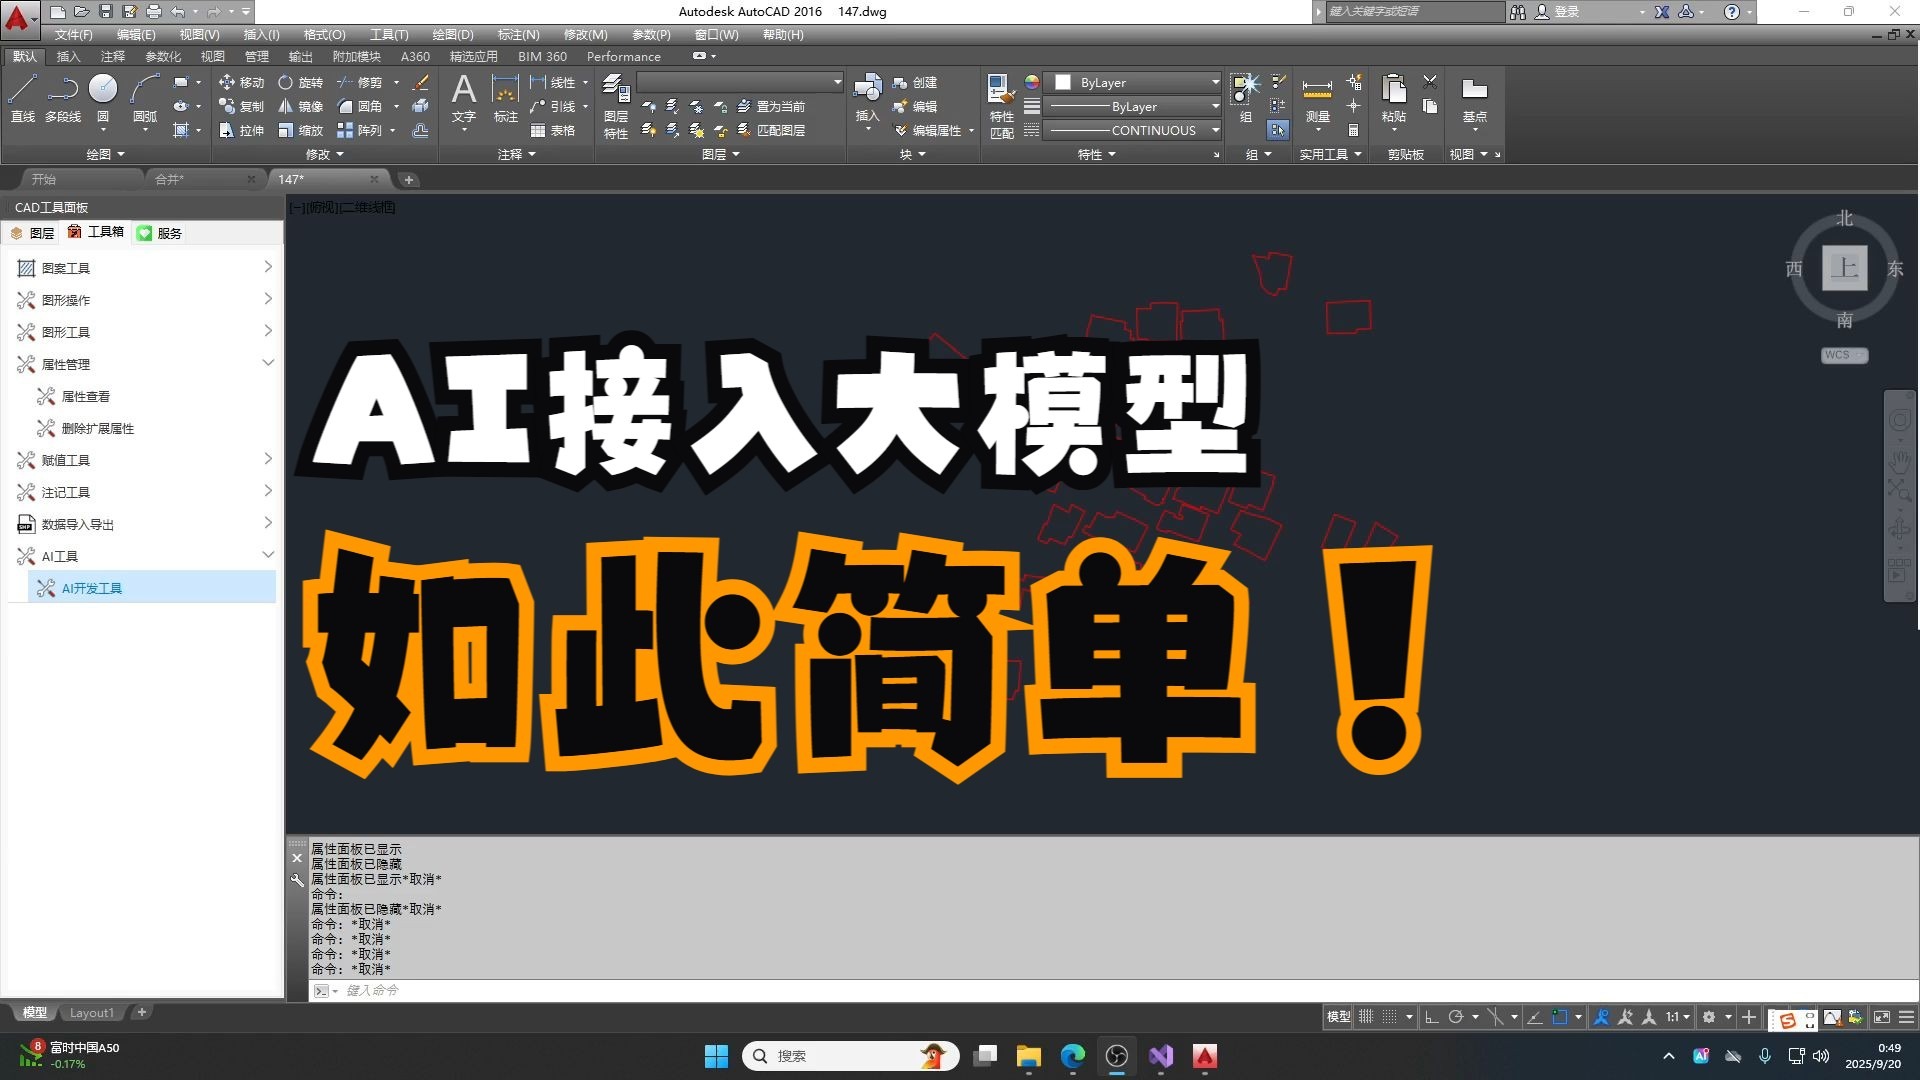Click the 属性查看 tool entry
This screenshot has width=1920, height=1080.
click(86, 396)
